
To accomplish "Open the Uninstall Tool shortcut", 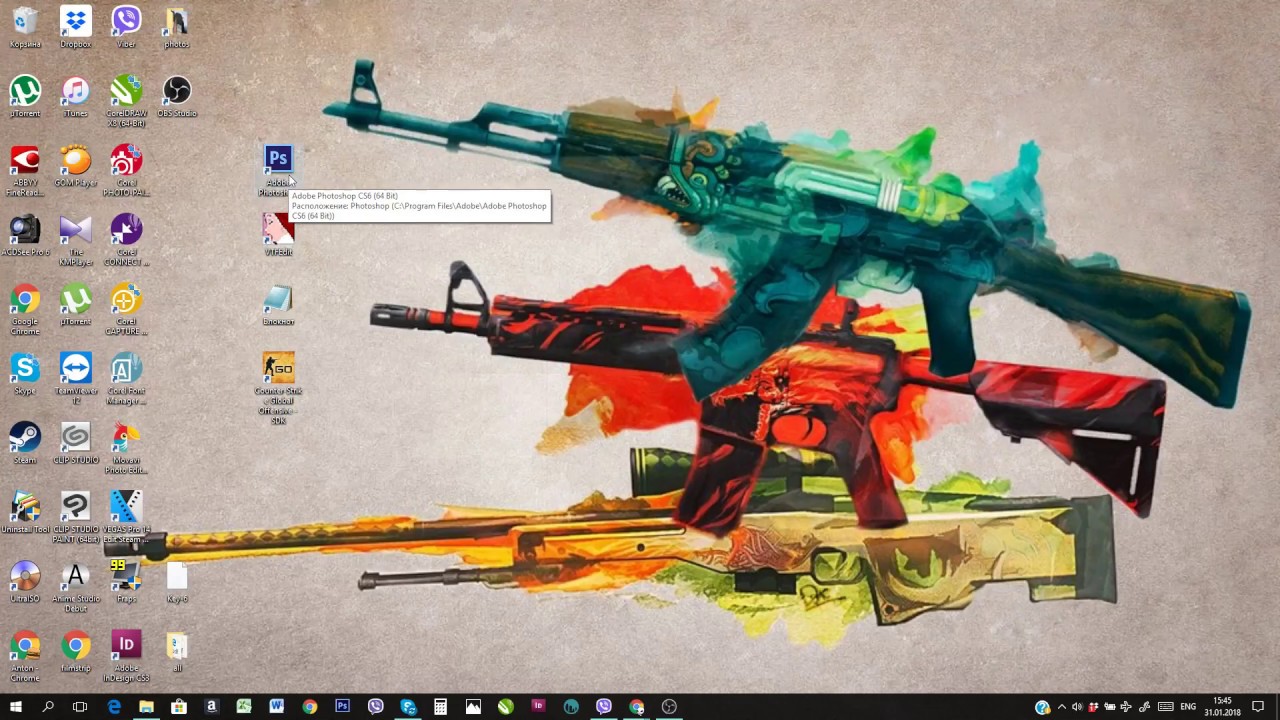I will point(25,512).
